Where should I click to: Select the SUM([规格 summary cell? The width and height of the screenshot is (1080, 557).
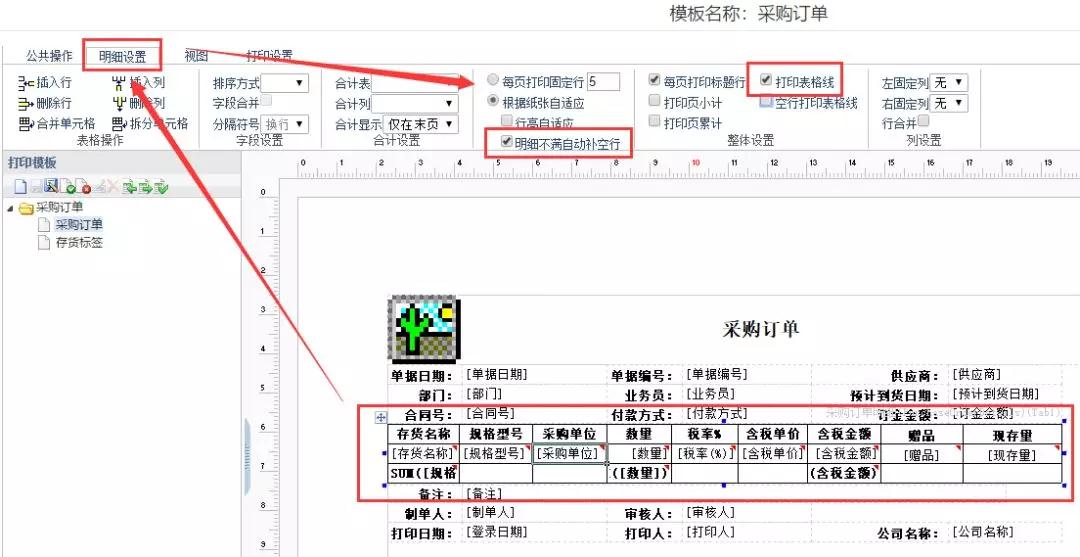424,473
